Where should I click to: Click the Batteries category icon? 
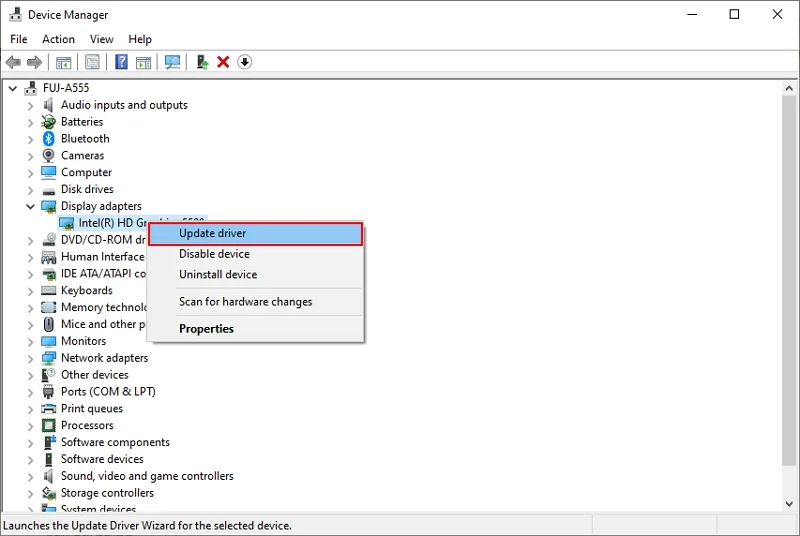pyautogui.click(x=48, y=122)
